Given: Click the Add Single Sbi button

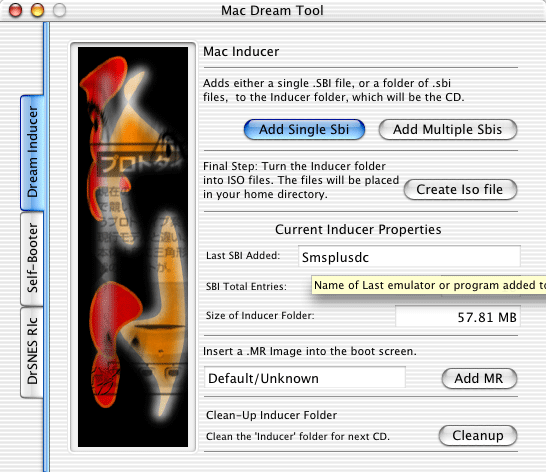Looking at the screenshot, I should tap(304, 130).
